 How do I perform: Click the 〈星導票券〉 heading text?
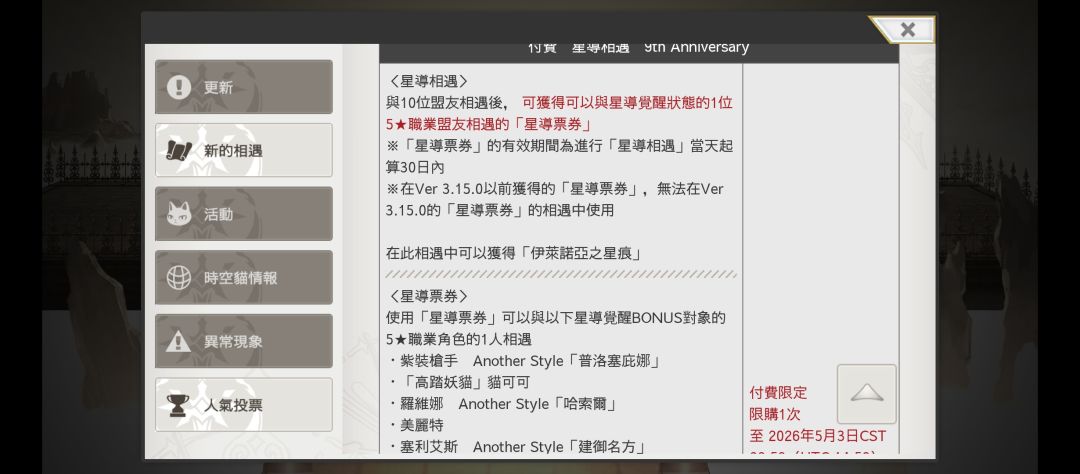pos(428,296)
